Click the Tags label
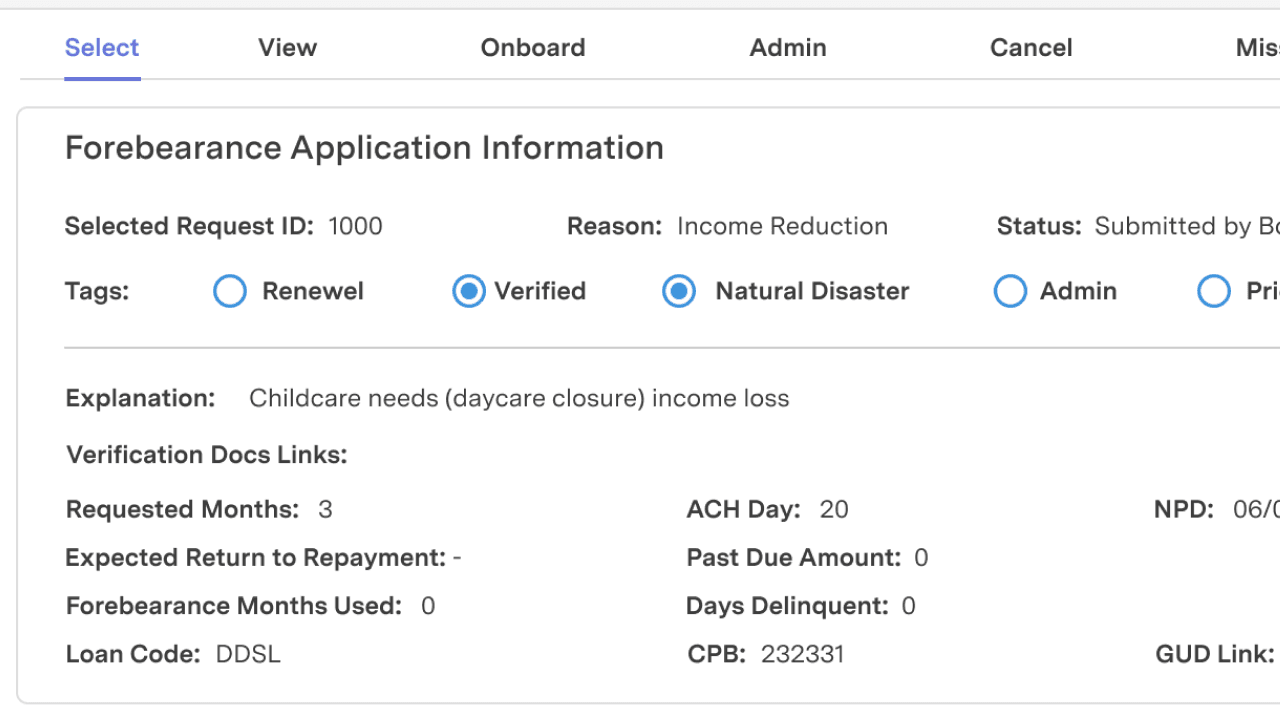The image size is (1280, 720). click(97, 291)
